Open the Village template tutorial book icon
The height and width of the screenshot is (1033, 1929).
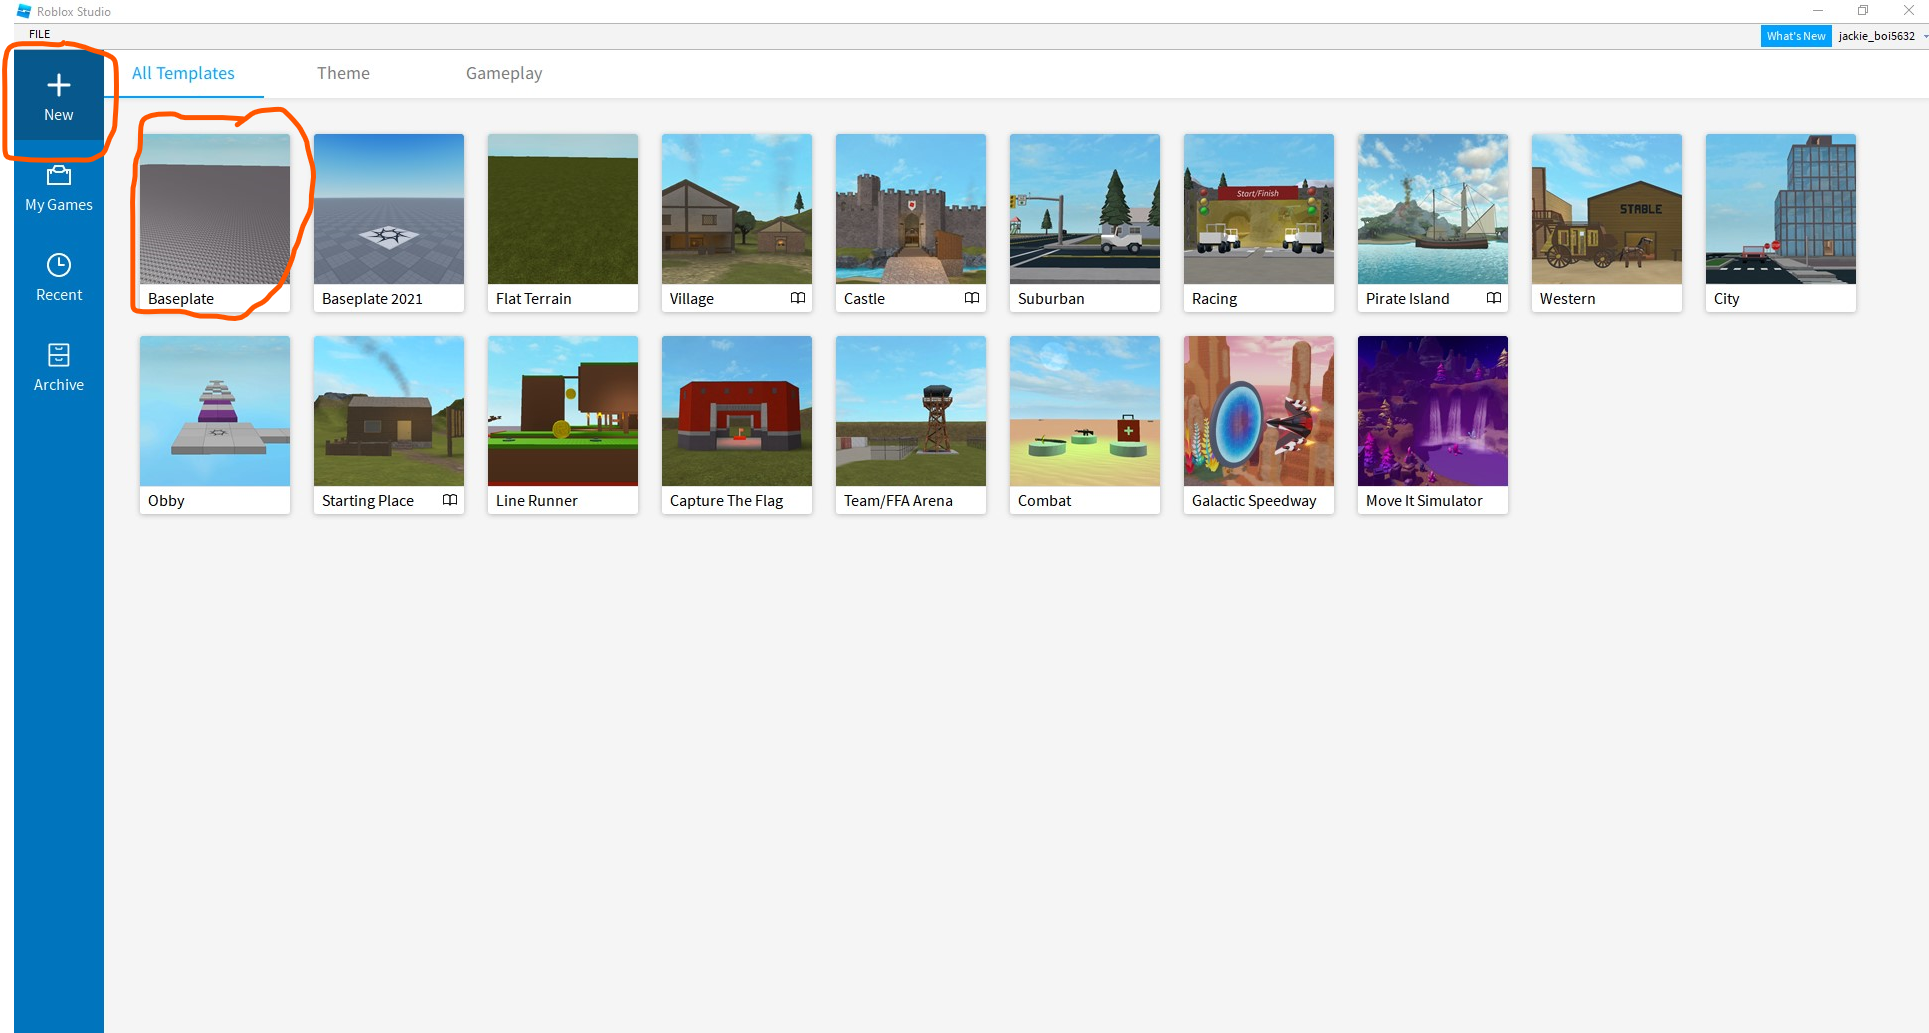(x=797, y=298)
